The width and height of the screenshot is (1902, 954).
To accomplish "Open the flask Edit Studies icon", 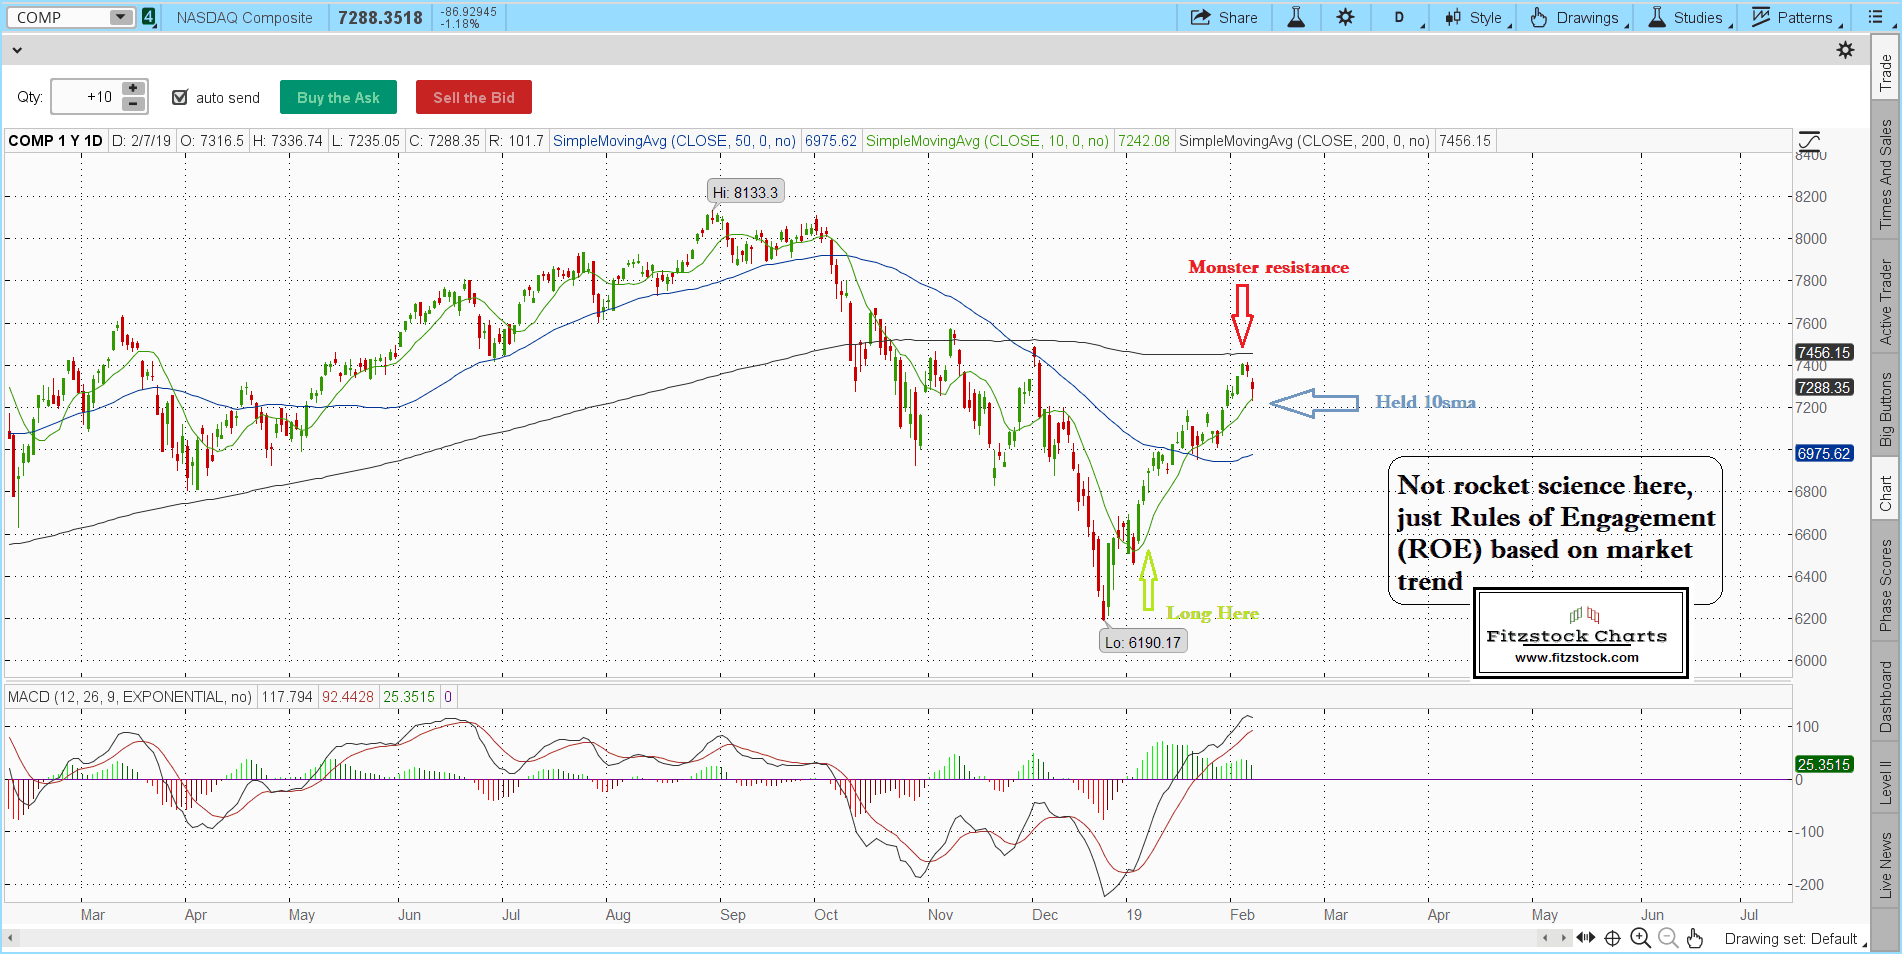I will point(1296,17).
